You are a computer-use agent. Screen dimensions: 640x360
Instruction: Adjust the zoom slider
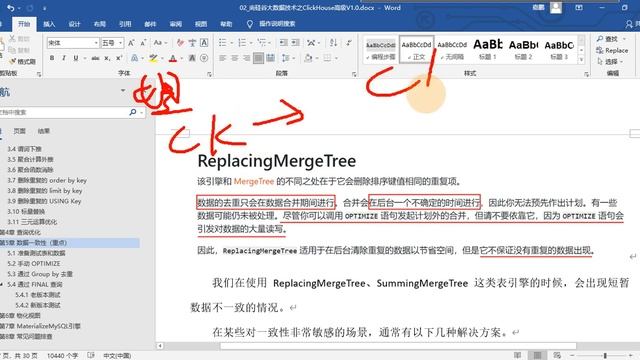point(605,356)
